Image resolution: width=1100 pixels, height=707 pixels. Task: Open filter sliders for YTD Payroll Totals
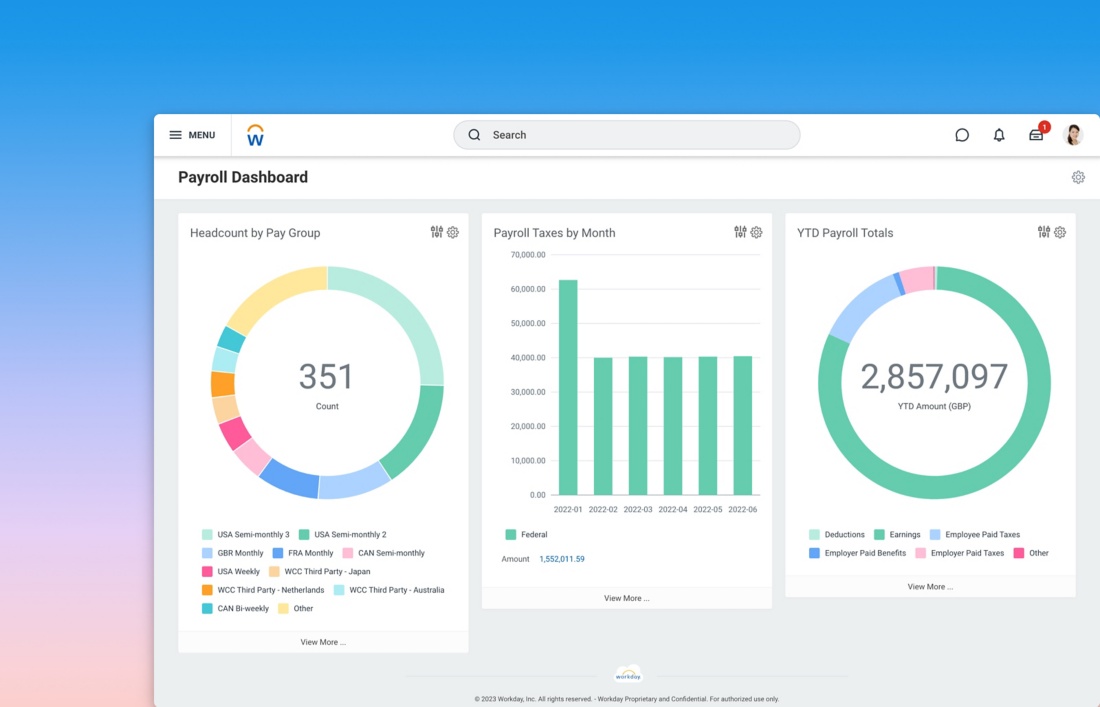click(x=1044, y=232)
